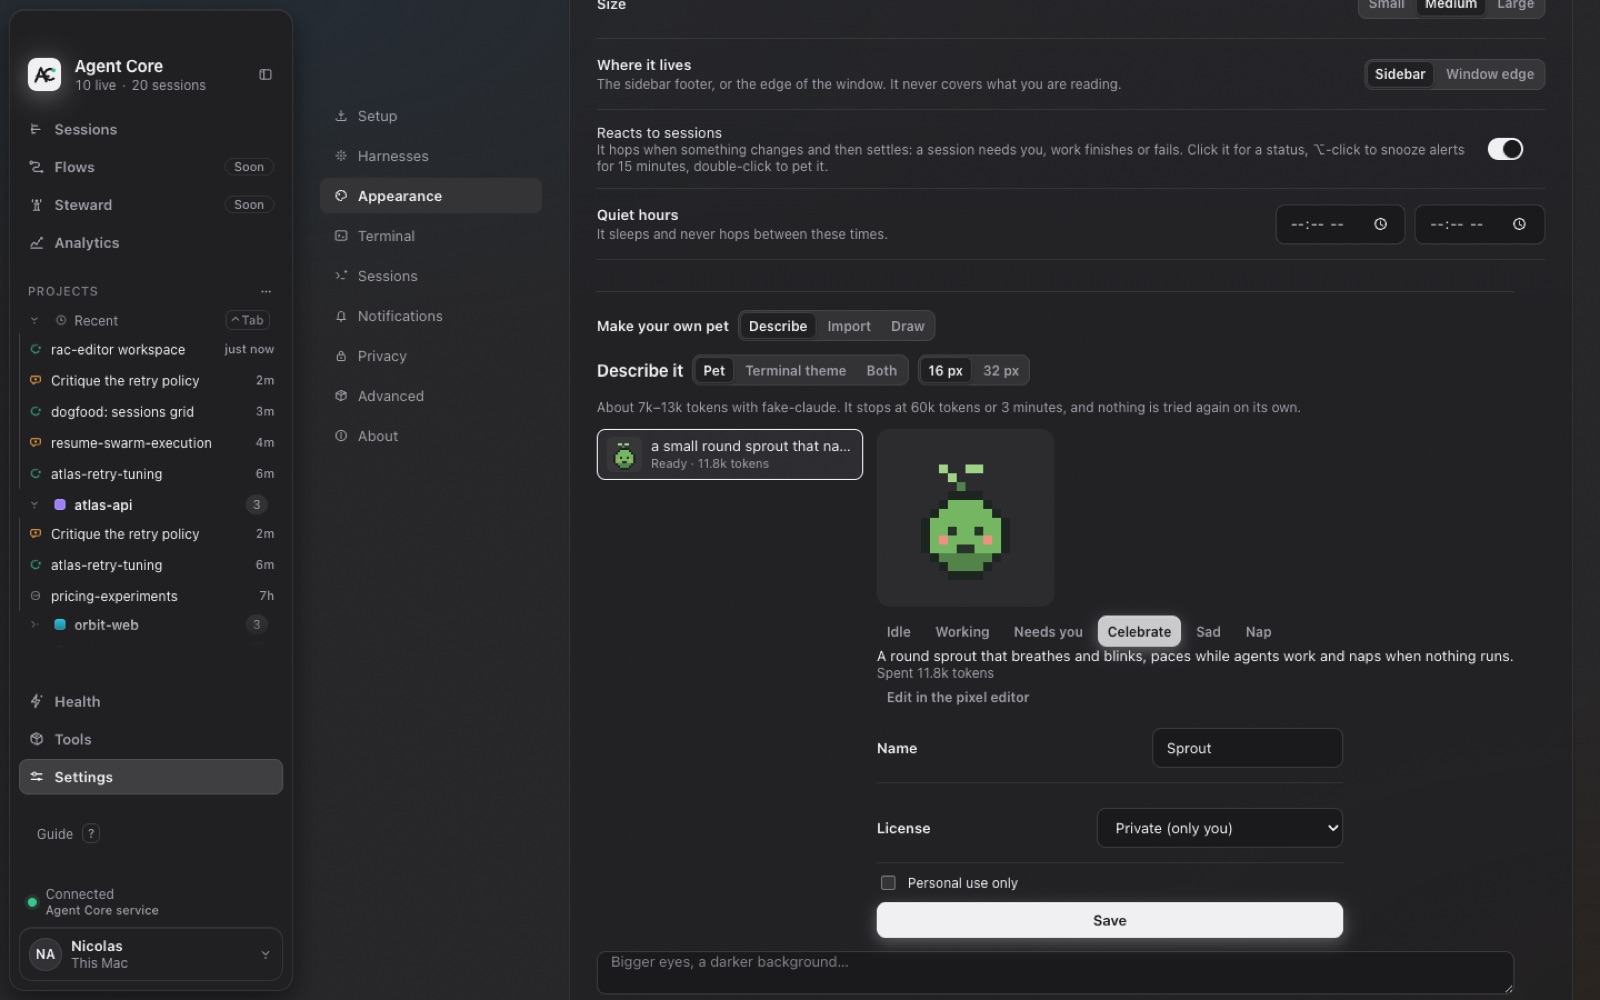Open the License dropdown

click(1219, 828)
